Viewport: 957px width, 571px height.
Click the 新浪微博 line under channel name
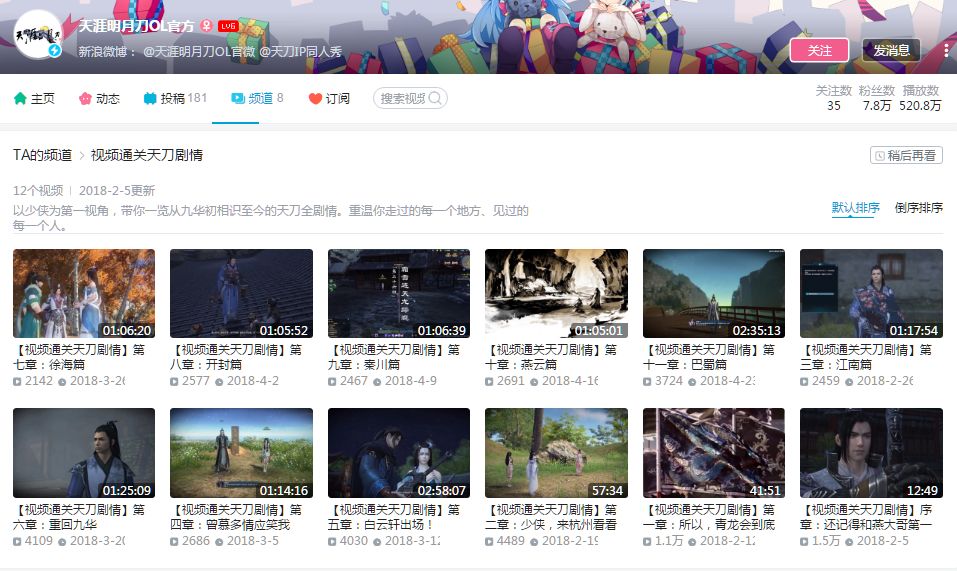pyautogui.click(x=210, y=52)
